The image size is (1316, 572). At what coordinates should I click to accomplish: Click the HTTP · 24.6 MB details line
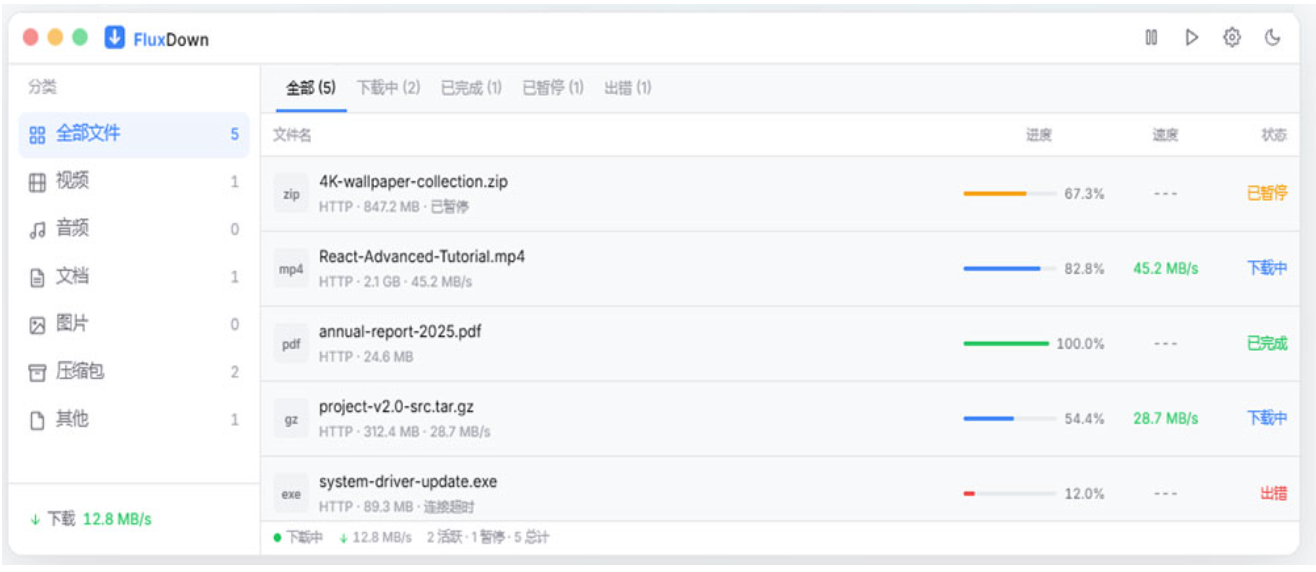tap(366, 357)
